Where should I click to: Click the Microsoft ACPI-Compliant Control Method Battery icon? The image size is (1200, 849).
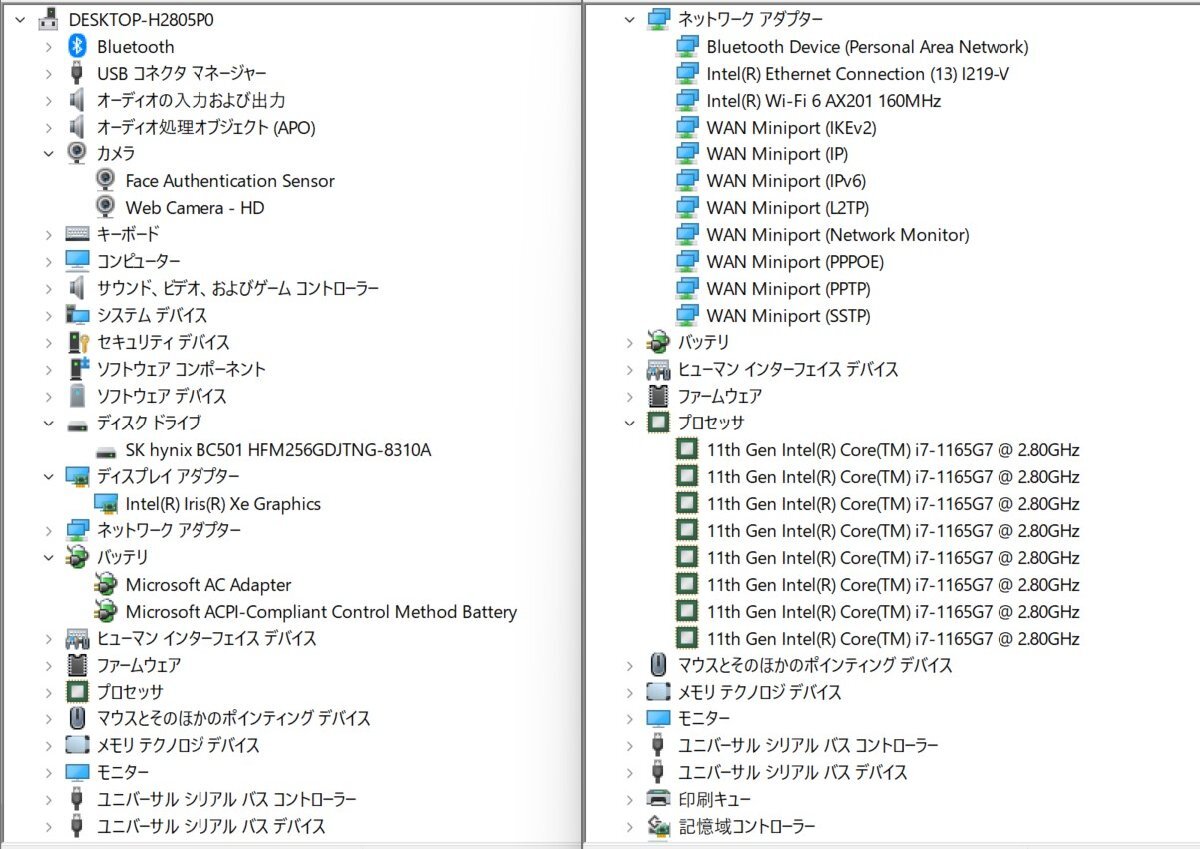tap(106, 611)
